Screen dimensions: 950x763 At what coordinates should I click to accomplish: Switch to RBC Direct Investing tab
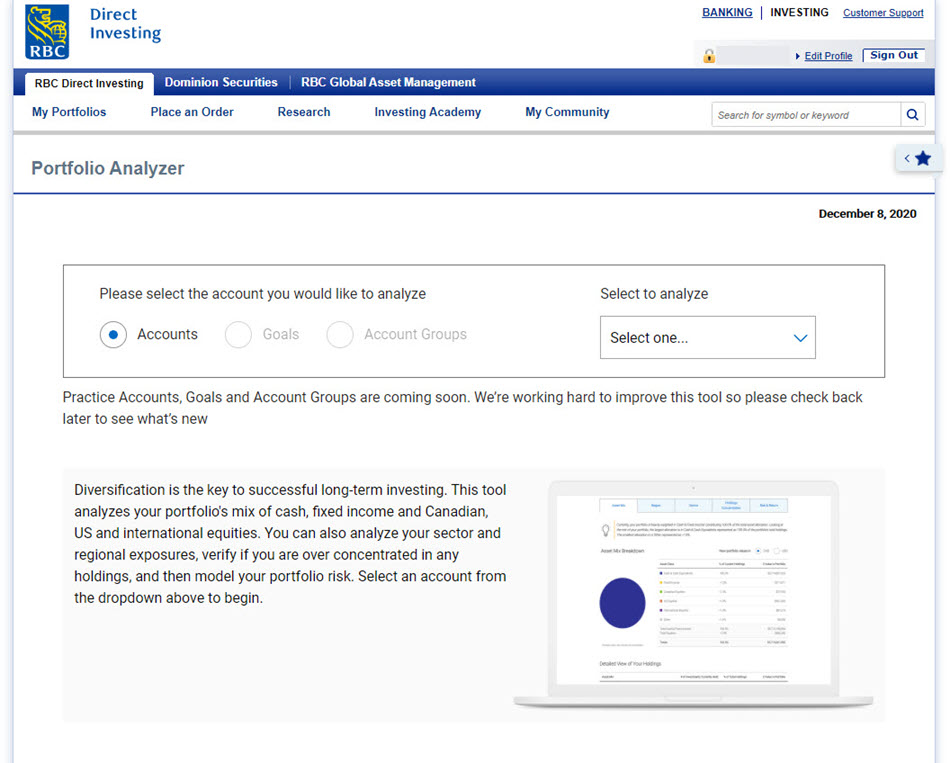point(89,83)
